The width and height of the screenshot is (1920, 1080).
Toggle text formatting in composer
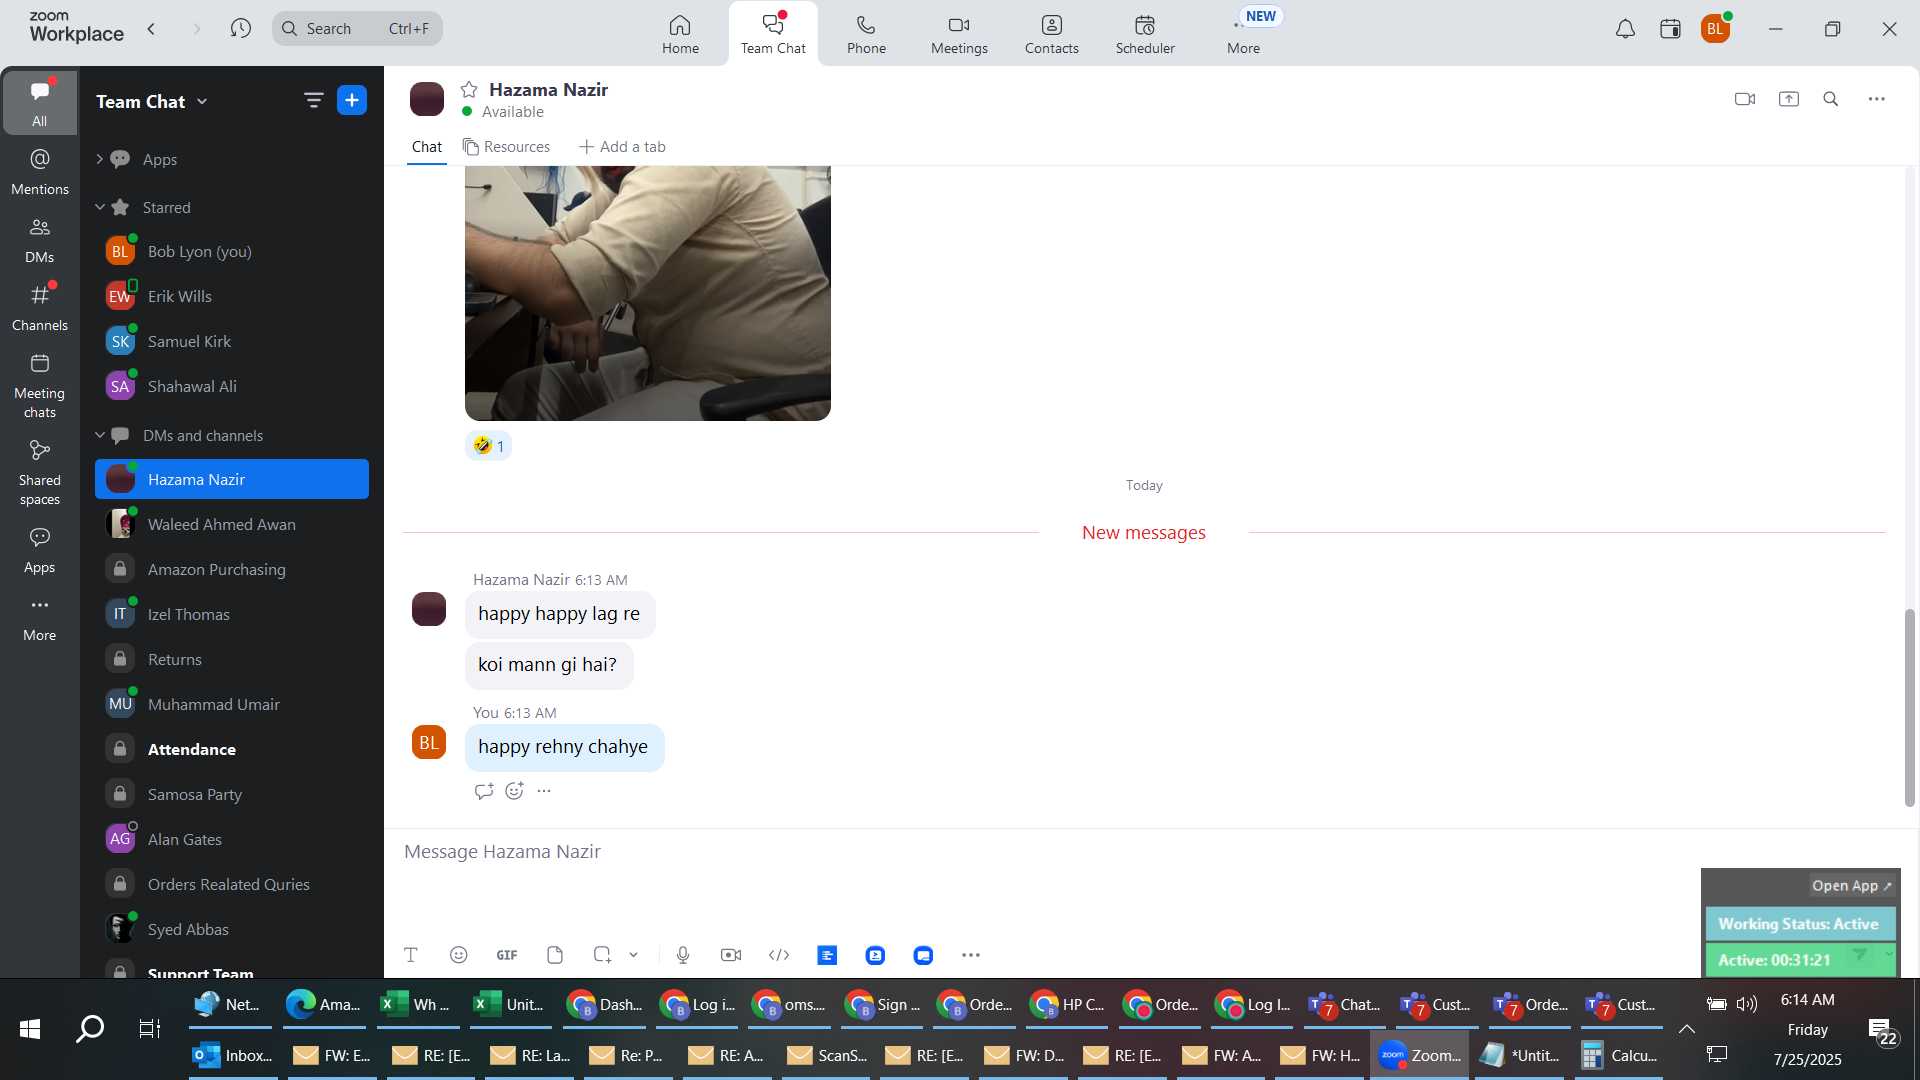coord(410,955)
